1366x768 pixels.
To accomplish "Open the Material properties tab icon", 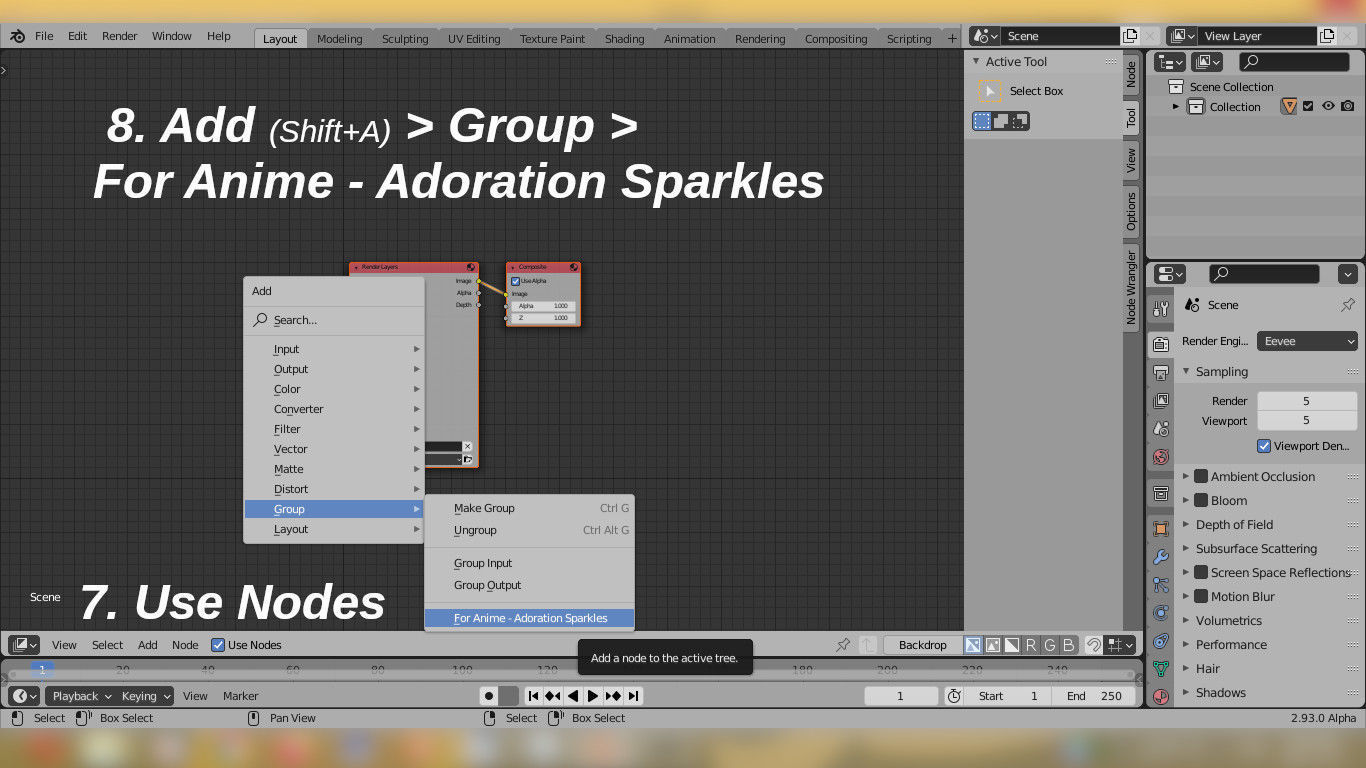I will pos(1160,696).
